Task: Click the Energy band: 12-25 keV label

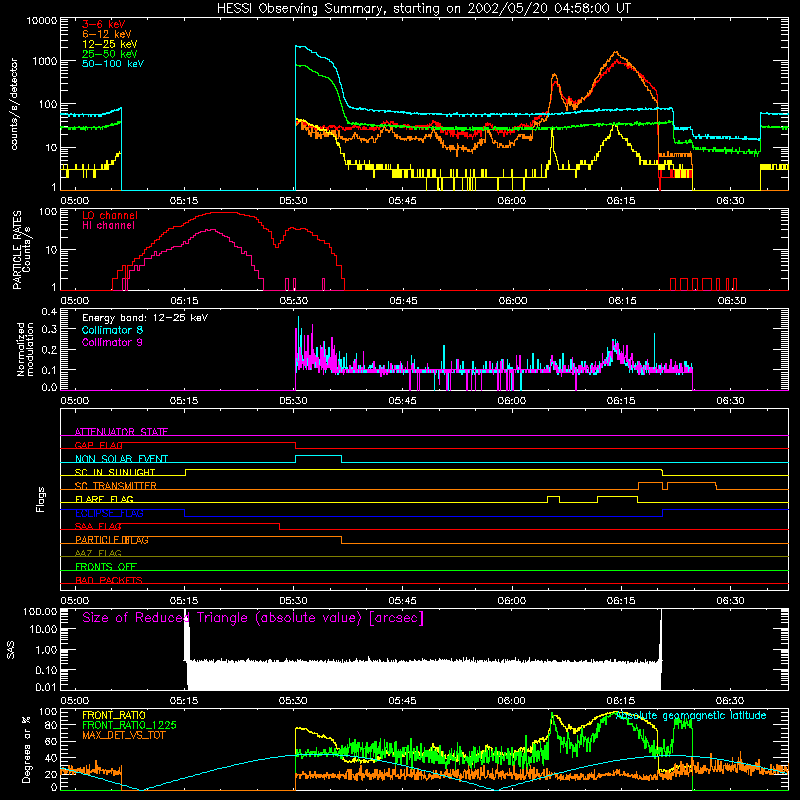Action: (145, 318)
